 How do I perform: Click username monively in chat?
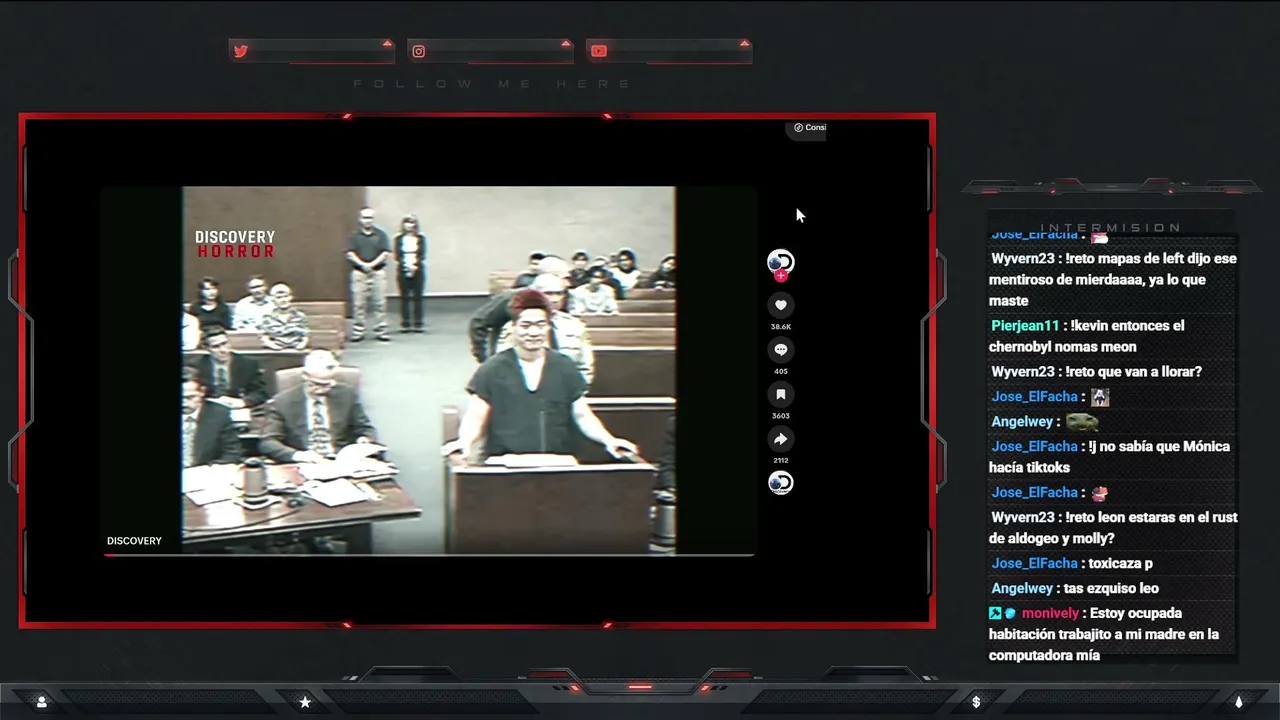[1050, 614]
